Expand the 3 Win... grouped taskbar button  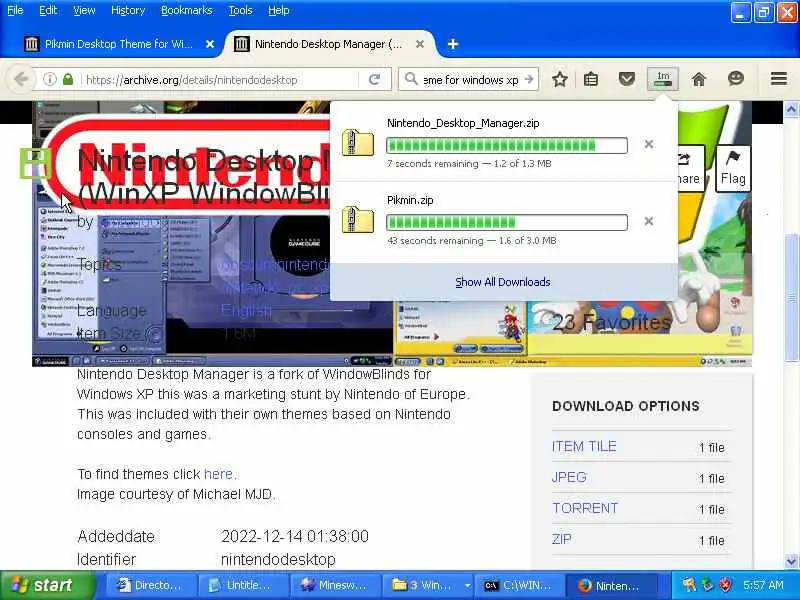coord(428,585)
